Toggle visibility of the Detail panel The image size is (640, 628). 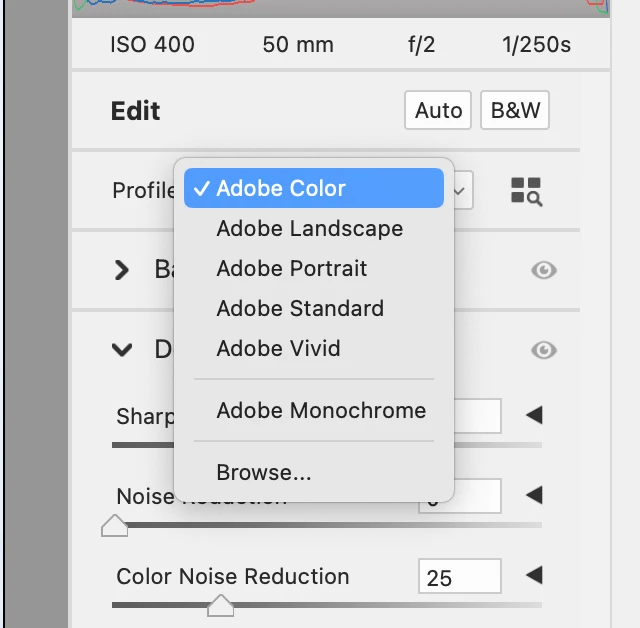click(x=544, y=349)
